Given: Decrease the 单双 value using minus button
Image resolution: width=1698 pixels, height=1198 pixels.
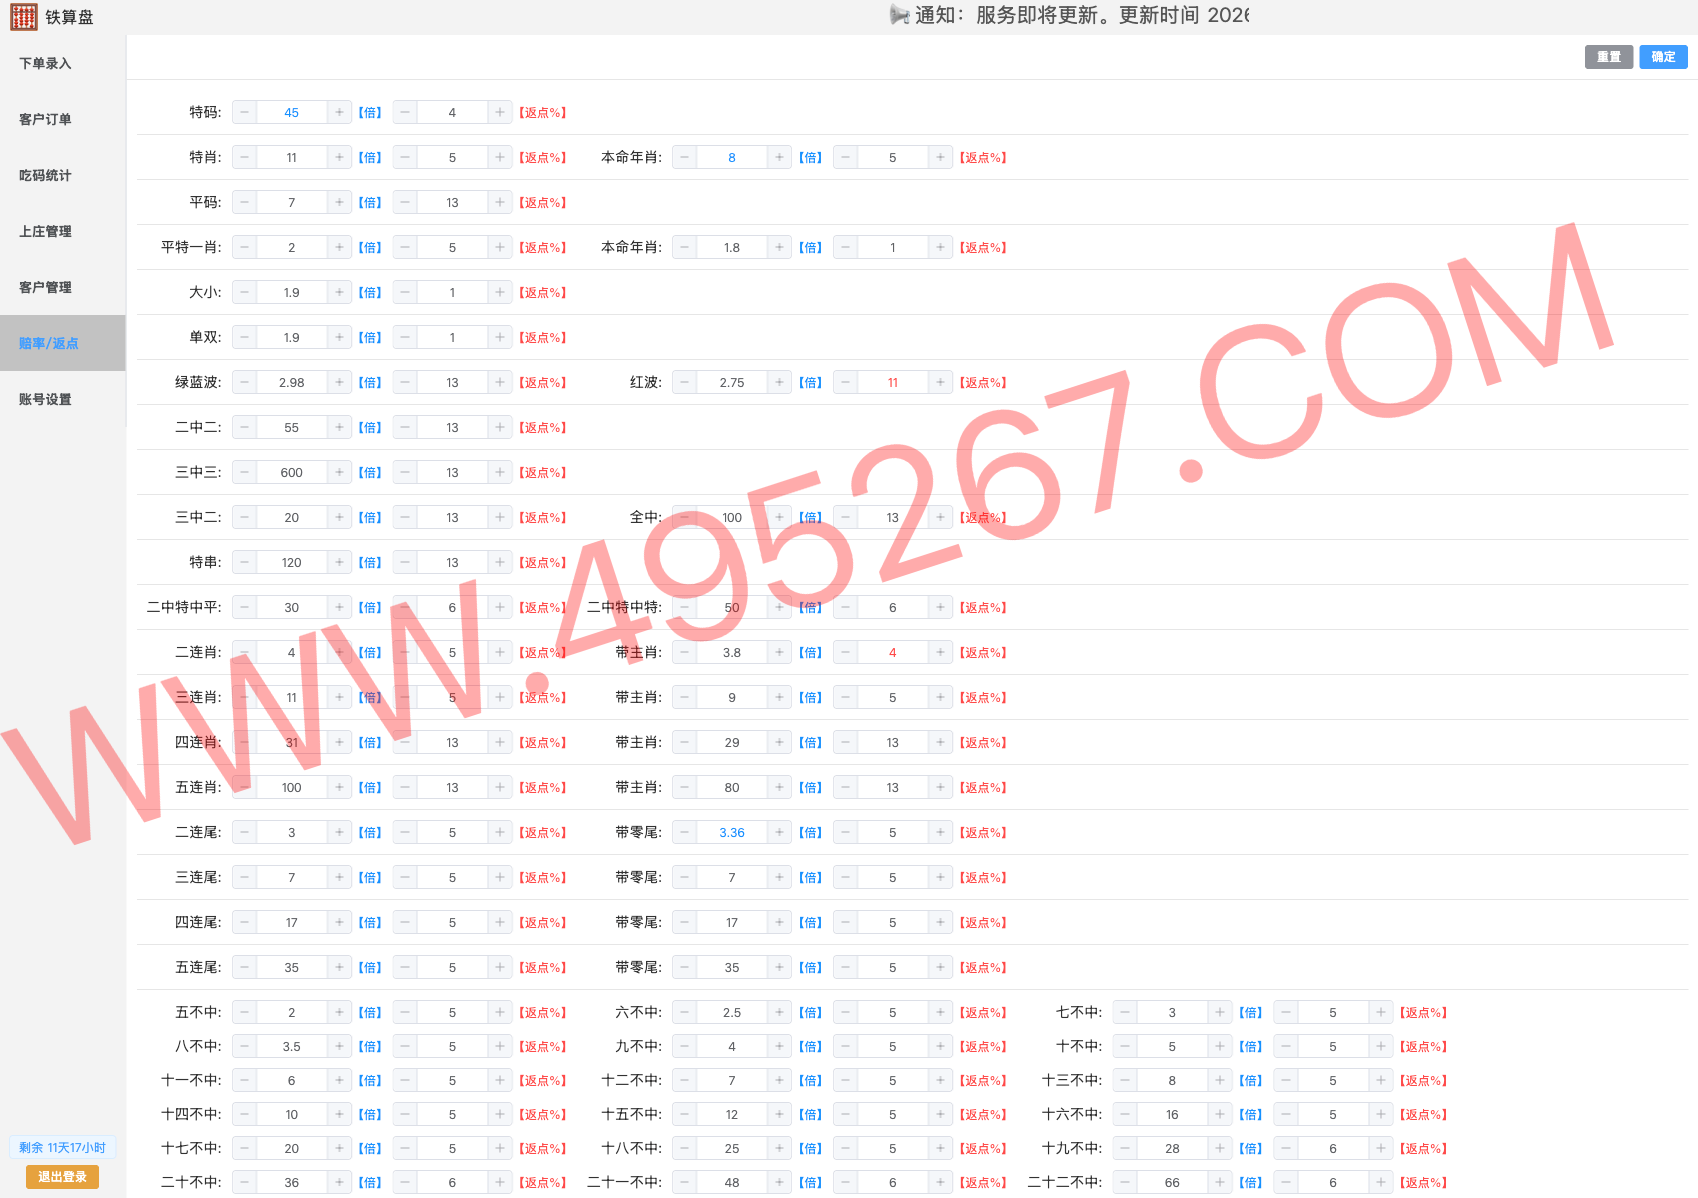Looking at the screenshot, I should coord(244,337).
